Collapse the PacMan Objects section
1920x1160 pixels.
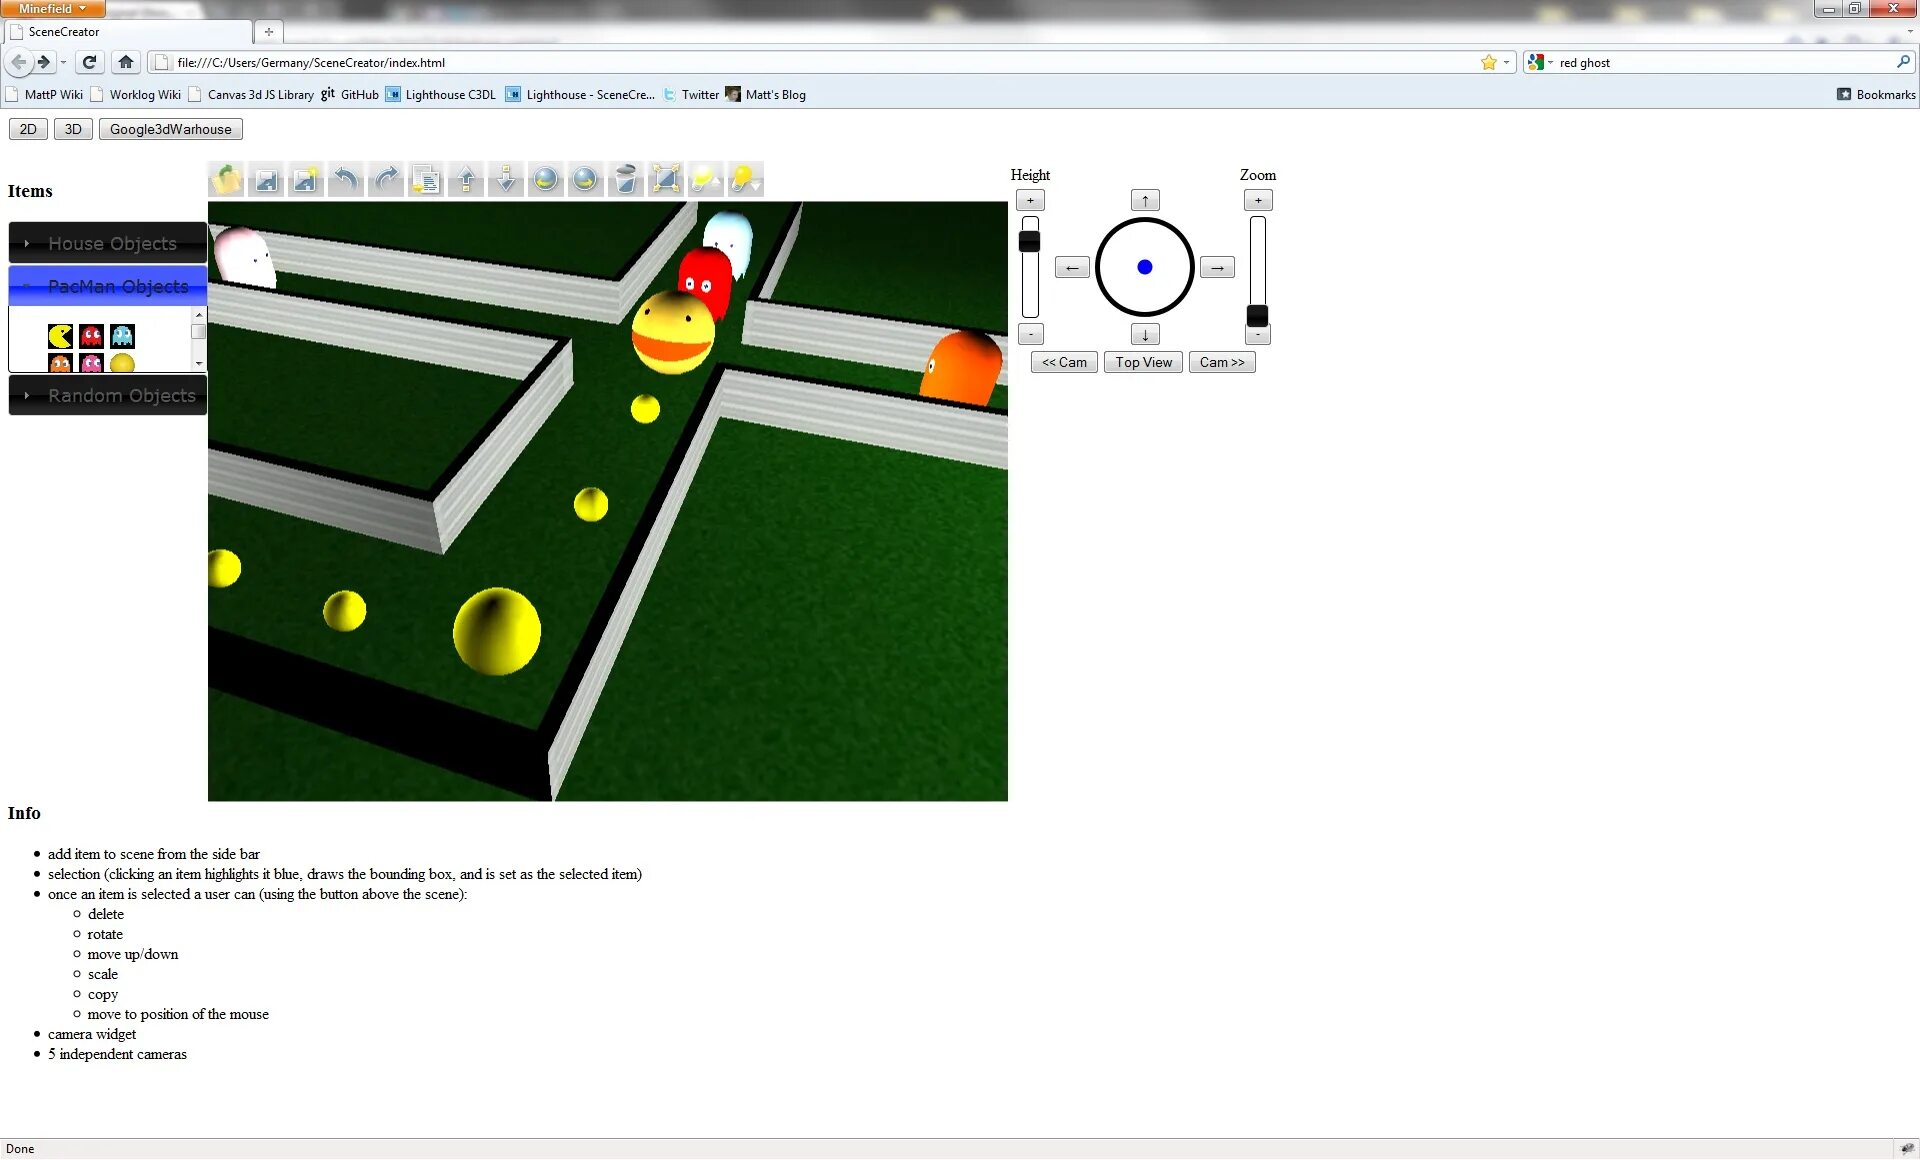click(x=108, y=286)
